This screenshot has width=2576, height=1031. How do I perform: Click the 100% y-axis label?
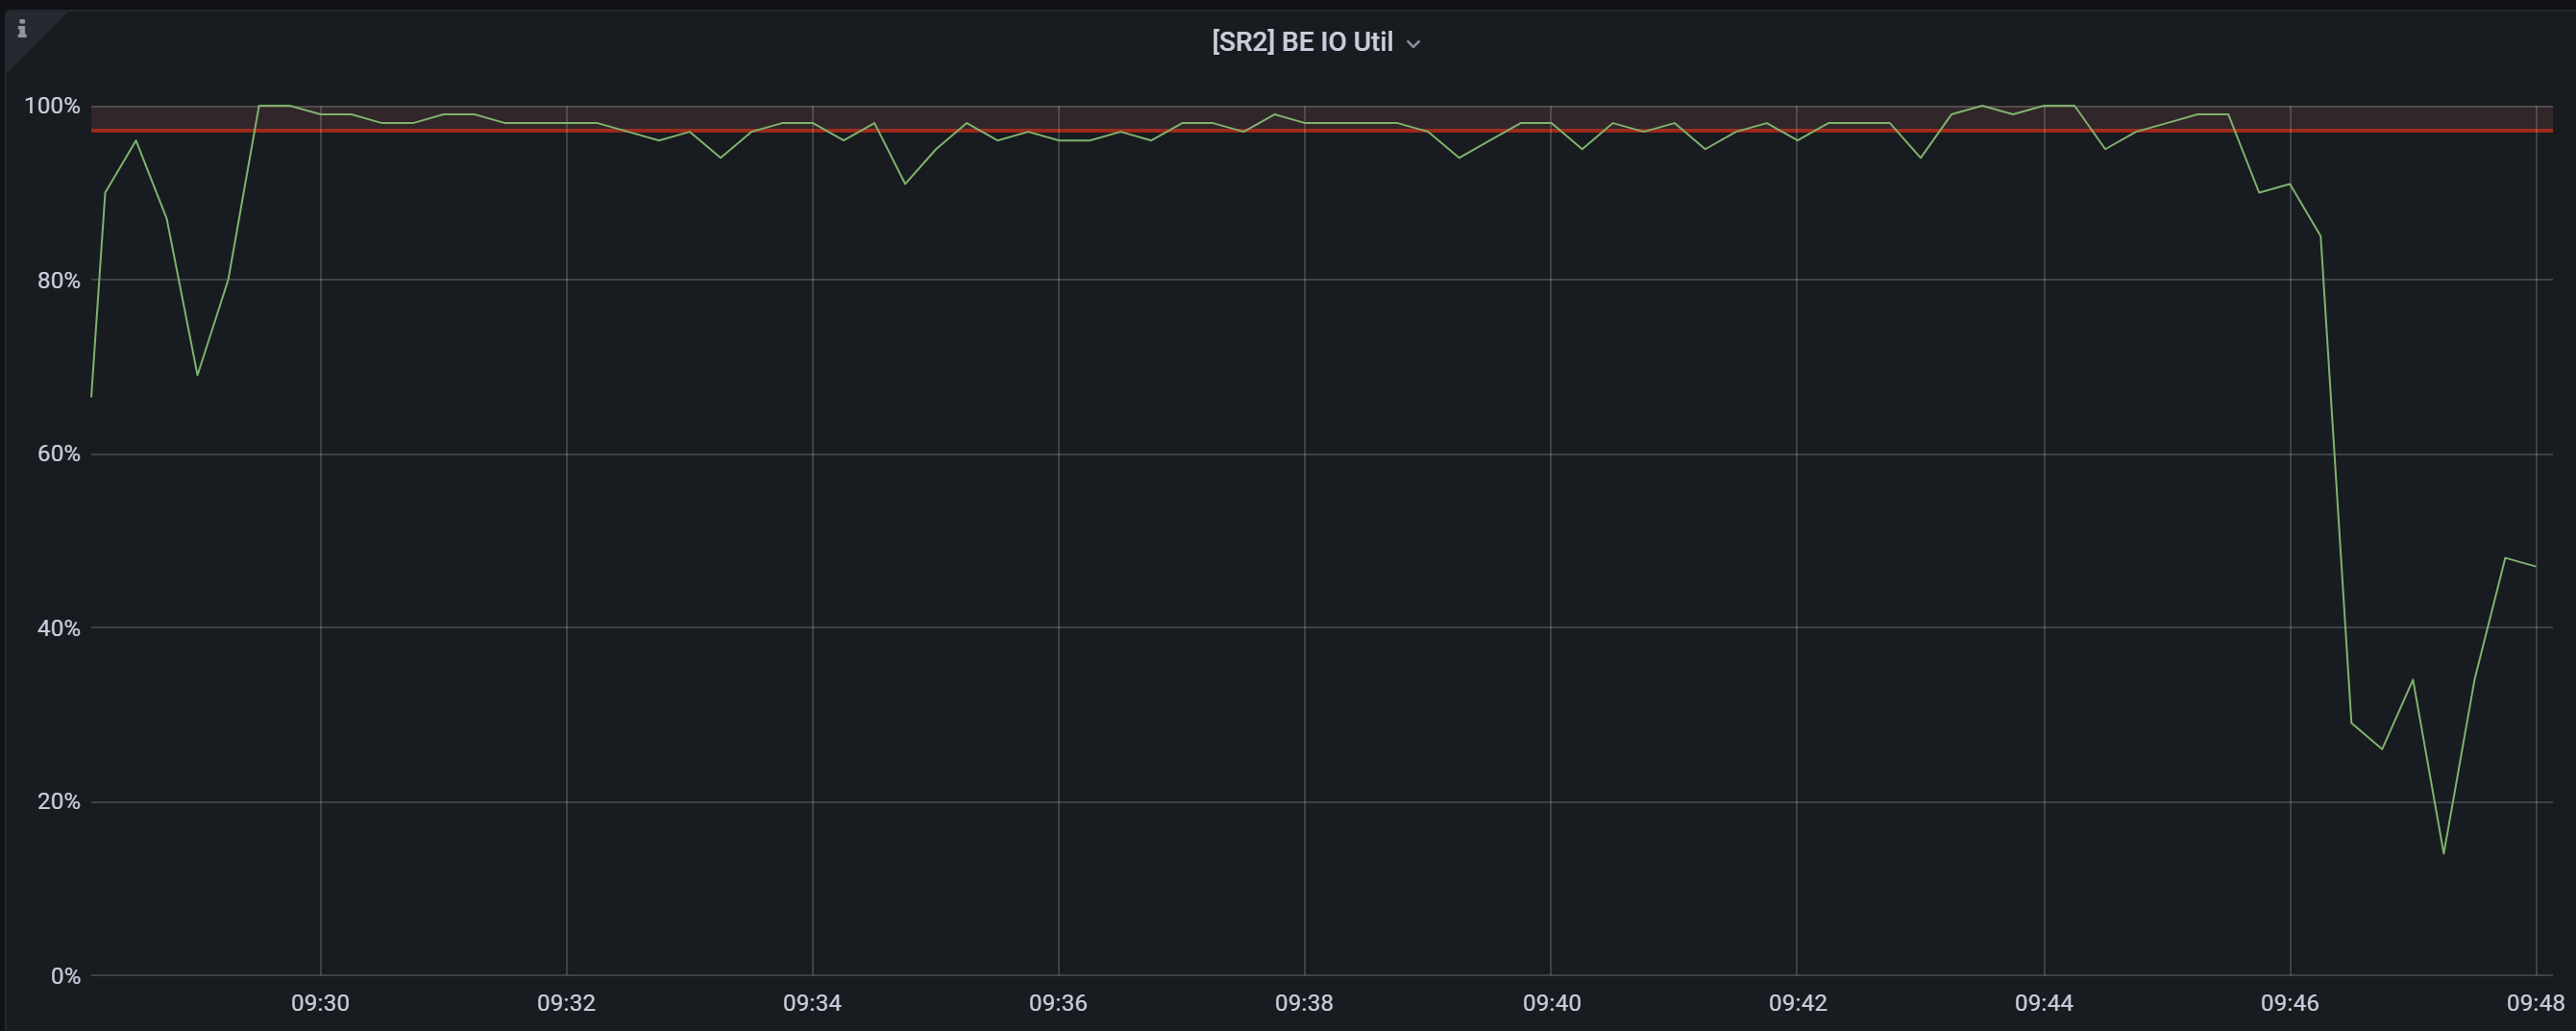click(x=52, y=106)
